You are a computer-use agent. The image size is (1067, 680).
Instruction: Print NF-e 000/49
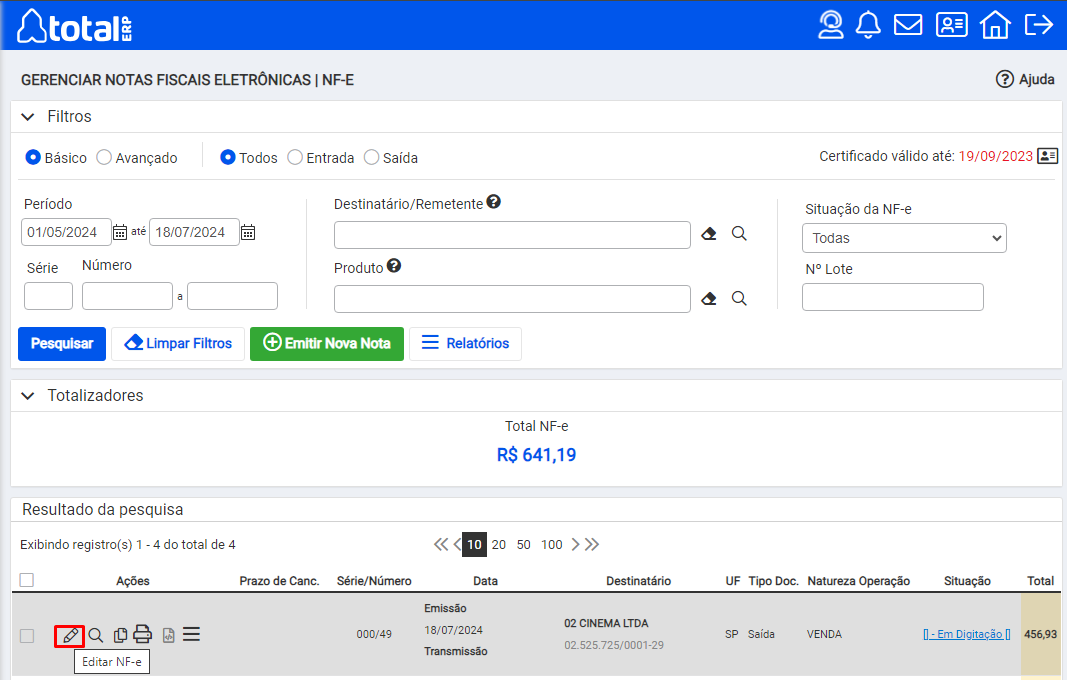142,634
